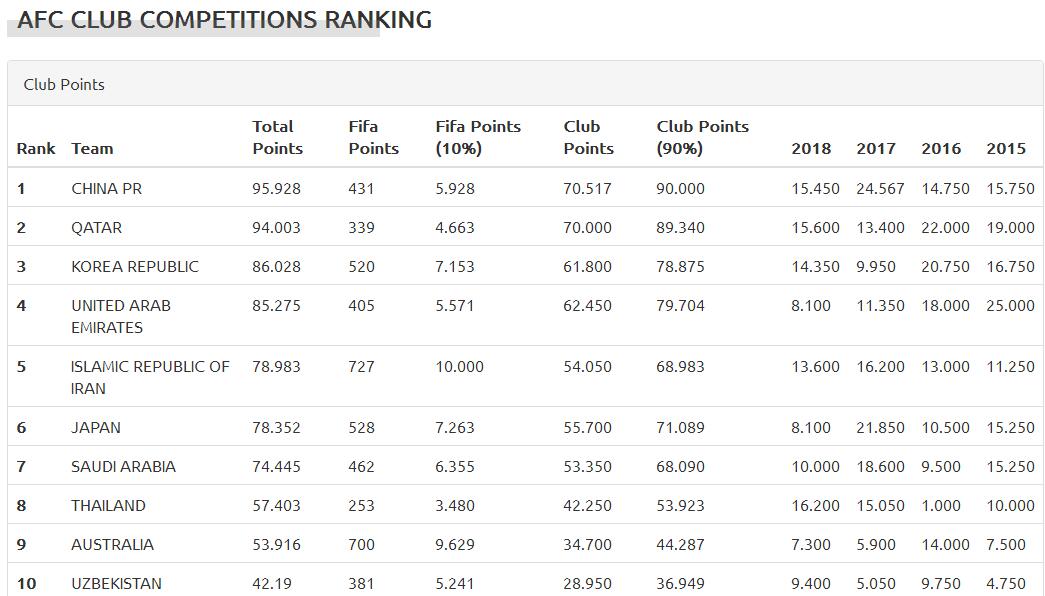Screen dimensions: 1045x596
Task: Click the 2018 column header
Action: (x=810, y=148)
